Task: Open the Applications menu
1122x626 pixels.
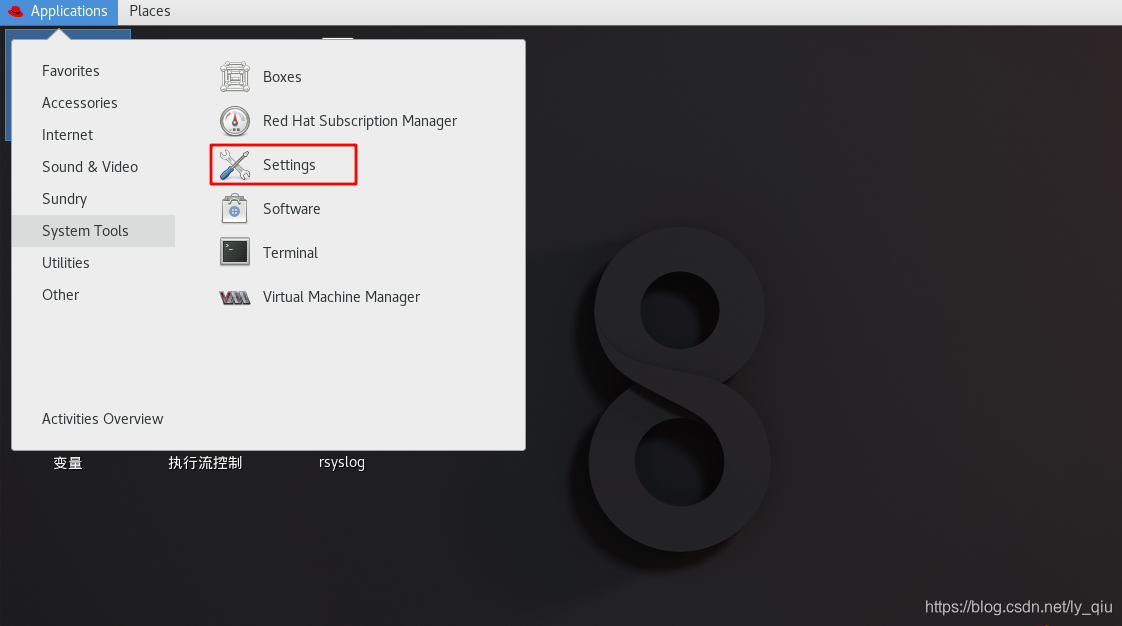Action: (x=59, y=11)
